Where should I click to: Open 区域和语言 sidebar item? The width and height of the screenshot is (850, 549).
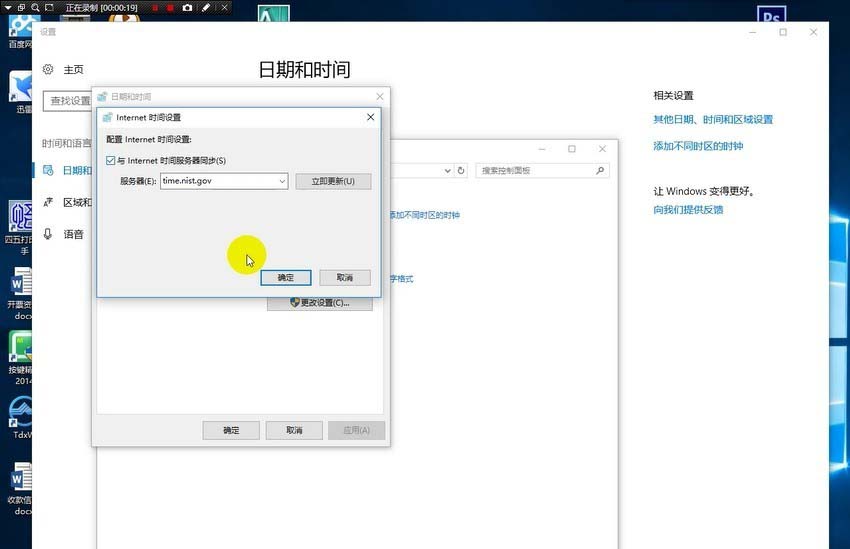coord(77,202)
